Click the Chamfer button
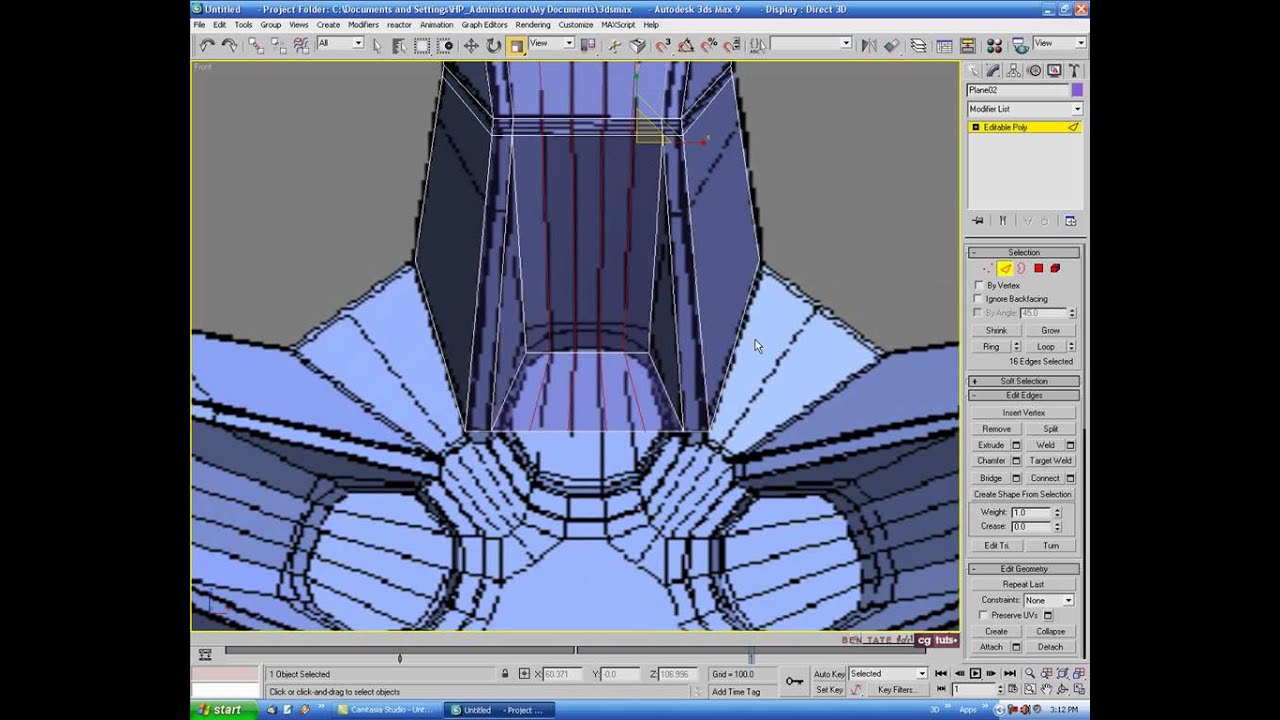This screenshot has height=720, width=1280. pos(991,461)
